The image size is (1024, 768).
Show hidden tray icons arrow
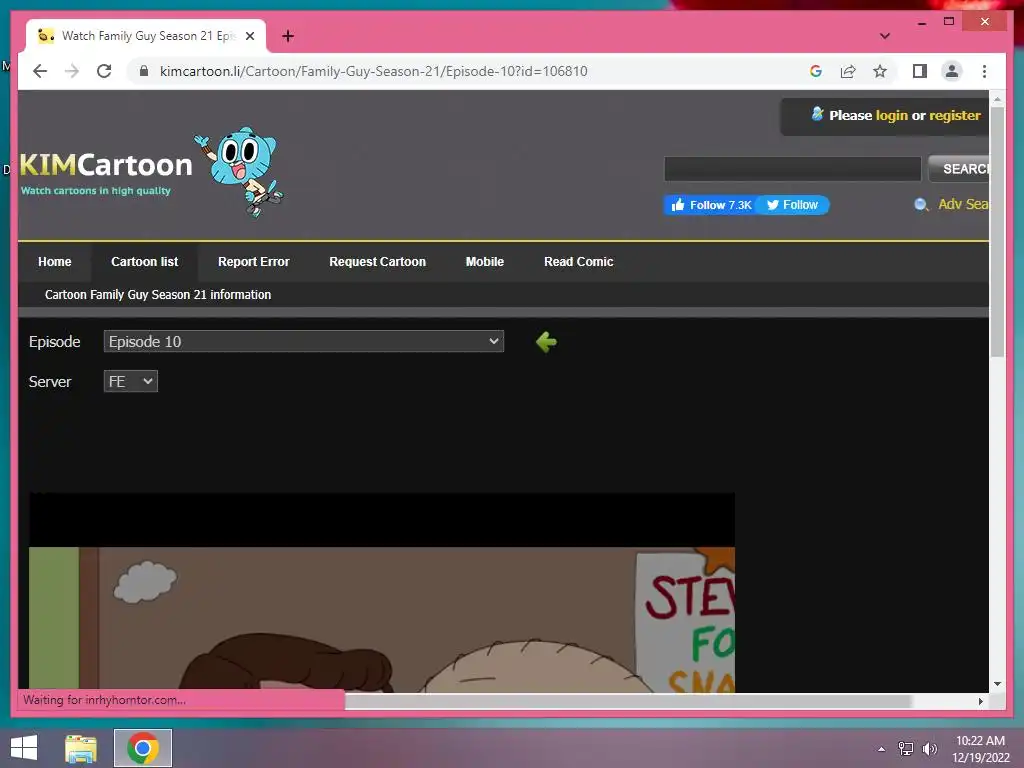(x=881, y=749)
